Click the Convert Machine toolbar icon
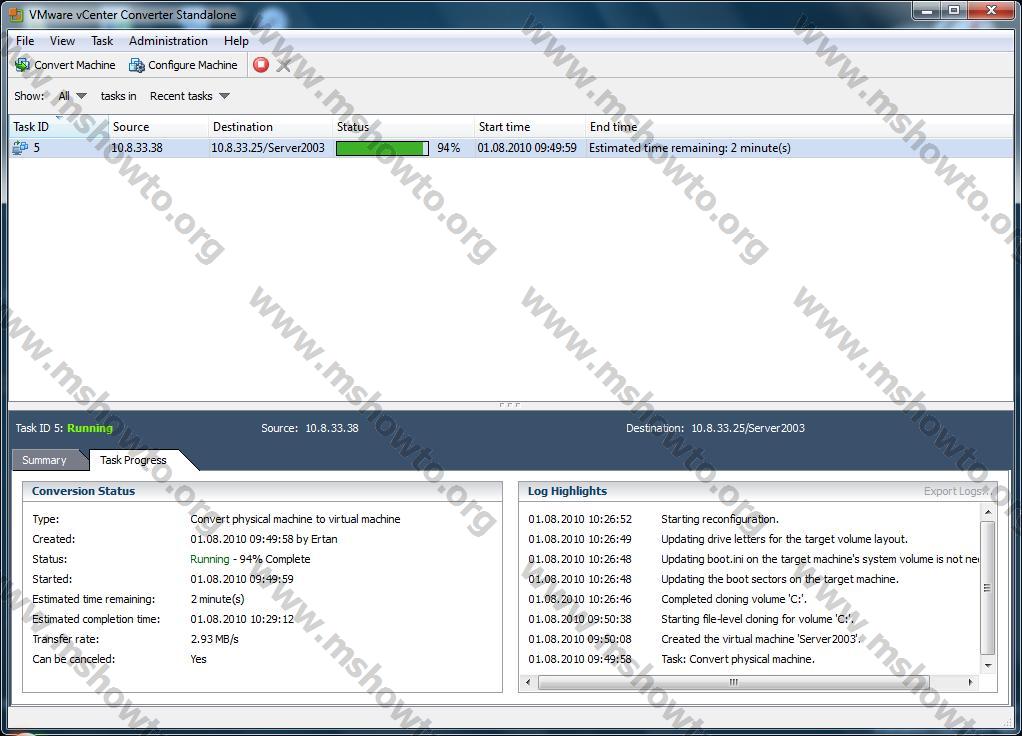Viewport: 1022px width, 736px height. (23, 65)
